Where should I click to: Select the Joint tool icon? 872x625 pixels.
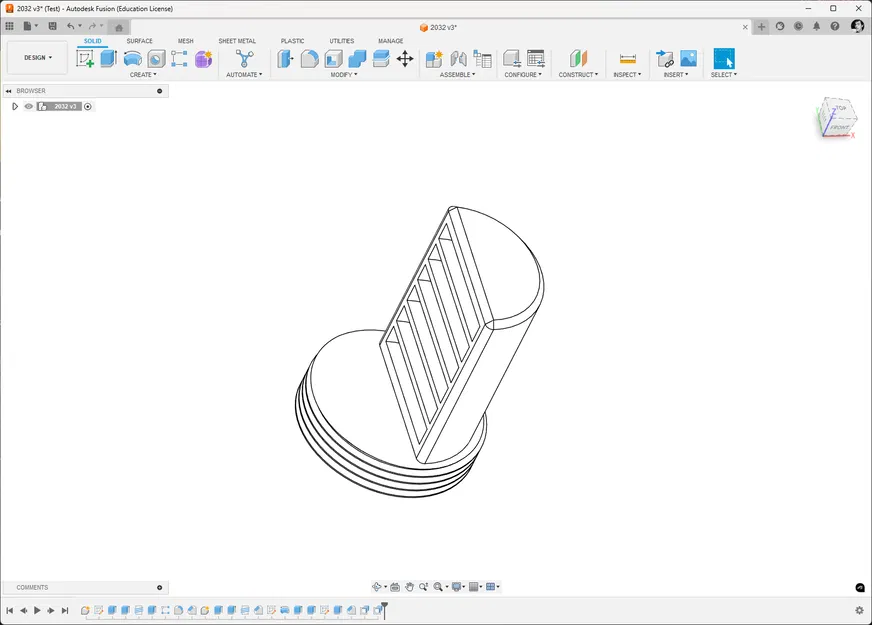[458, 58]
